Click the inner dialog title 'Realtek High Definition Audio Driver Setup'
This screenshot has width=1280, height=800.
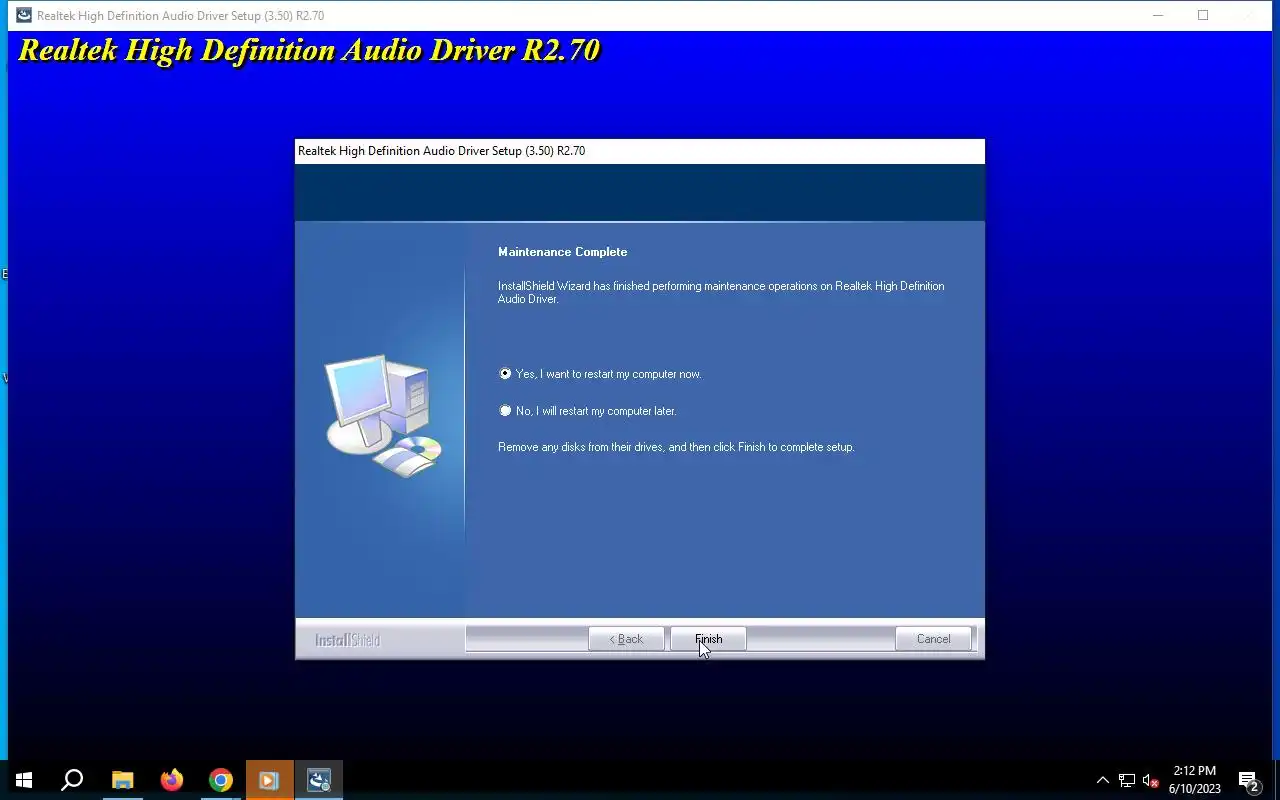point(441,151)
